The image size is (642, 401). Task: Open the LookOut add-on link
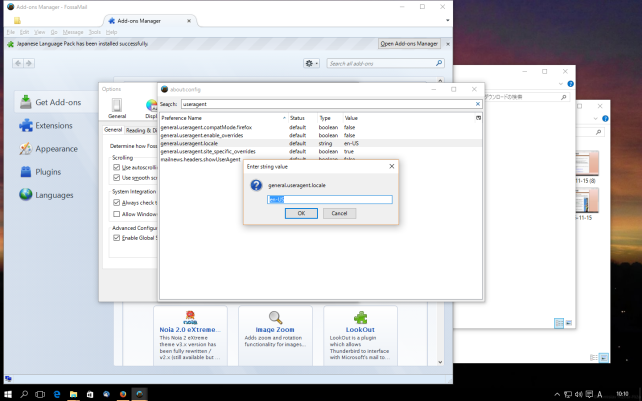coord(360,330)
